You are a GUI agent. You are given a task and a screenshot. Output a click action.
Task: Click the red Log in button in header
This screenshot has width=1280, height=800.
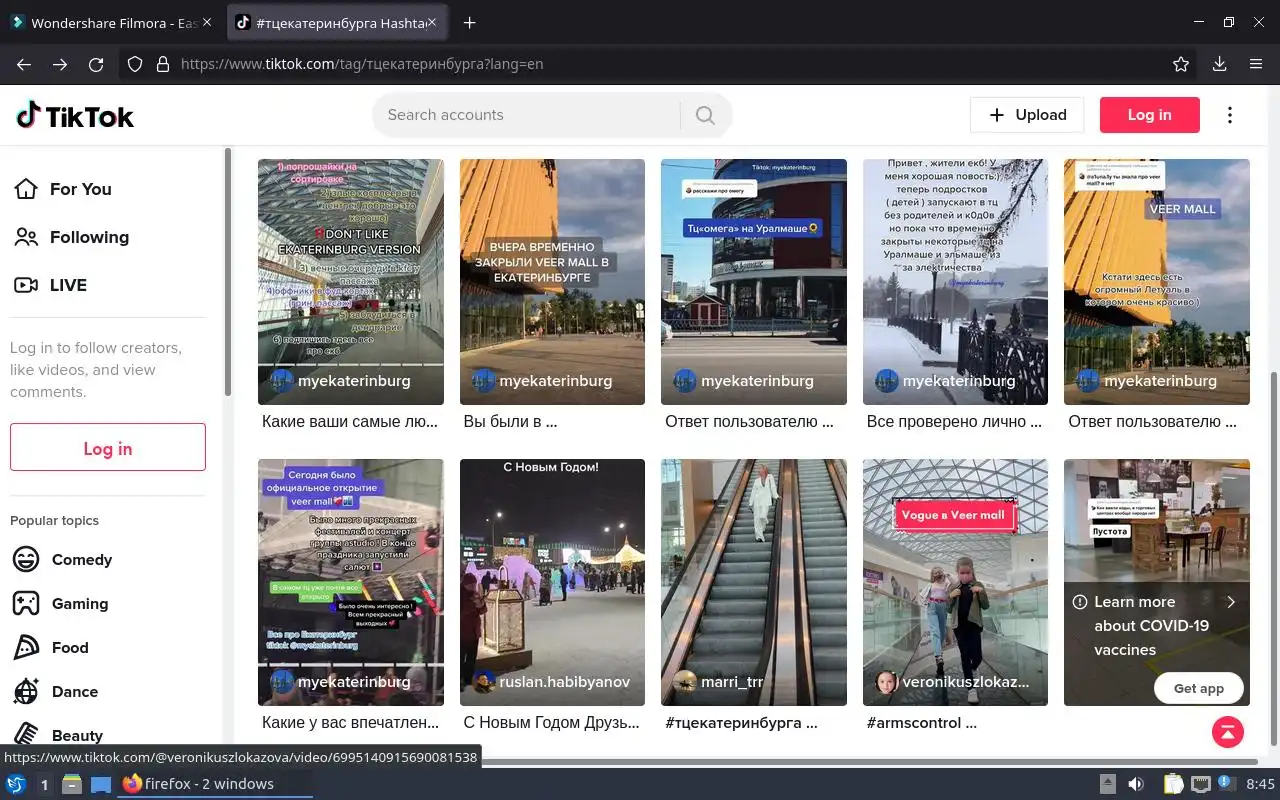click(x=1149, y=115)
